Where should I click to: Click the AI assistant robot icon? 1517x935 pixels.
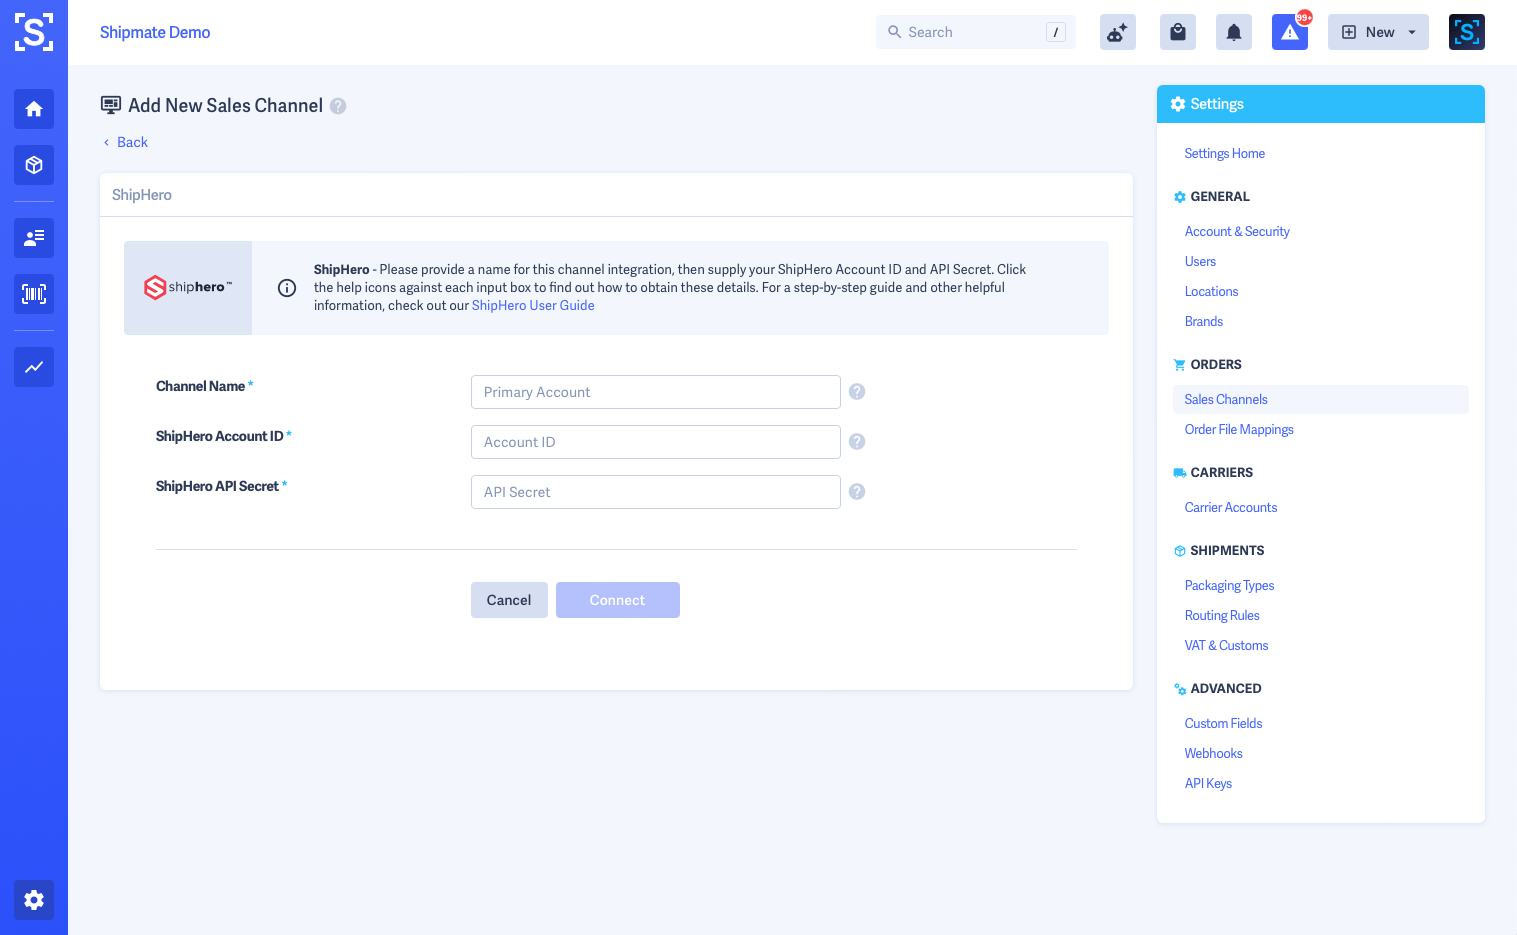1118,32
